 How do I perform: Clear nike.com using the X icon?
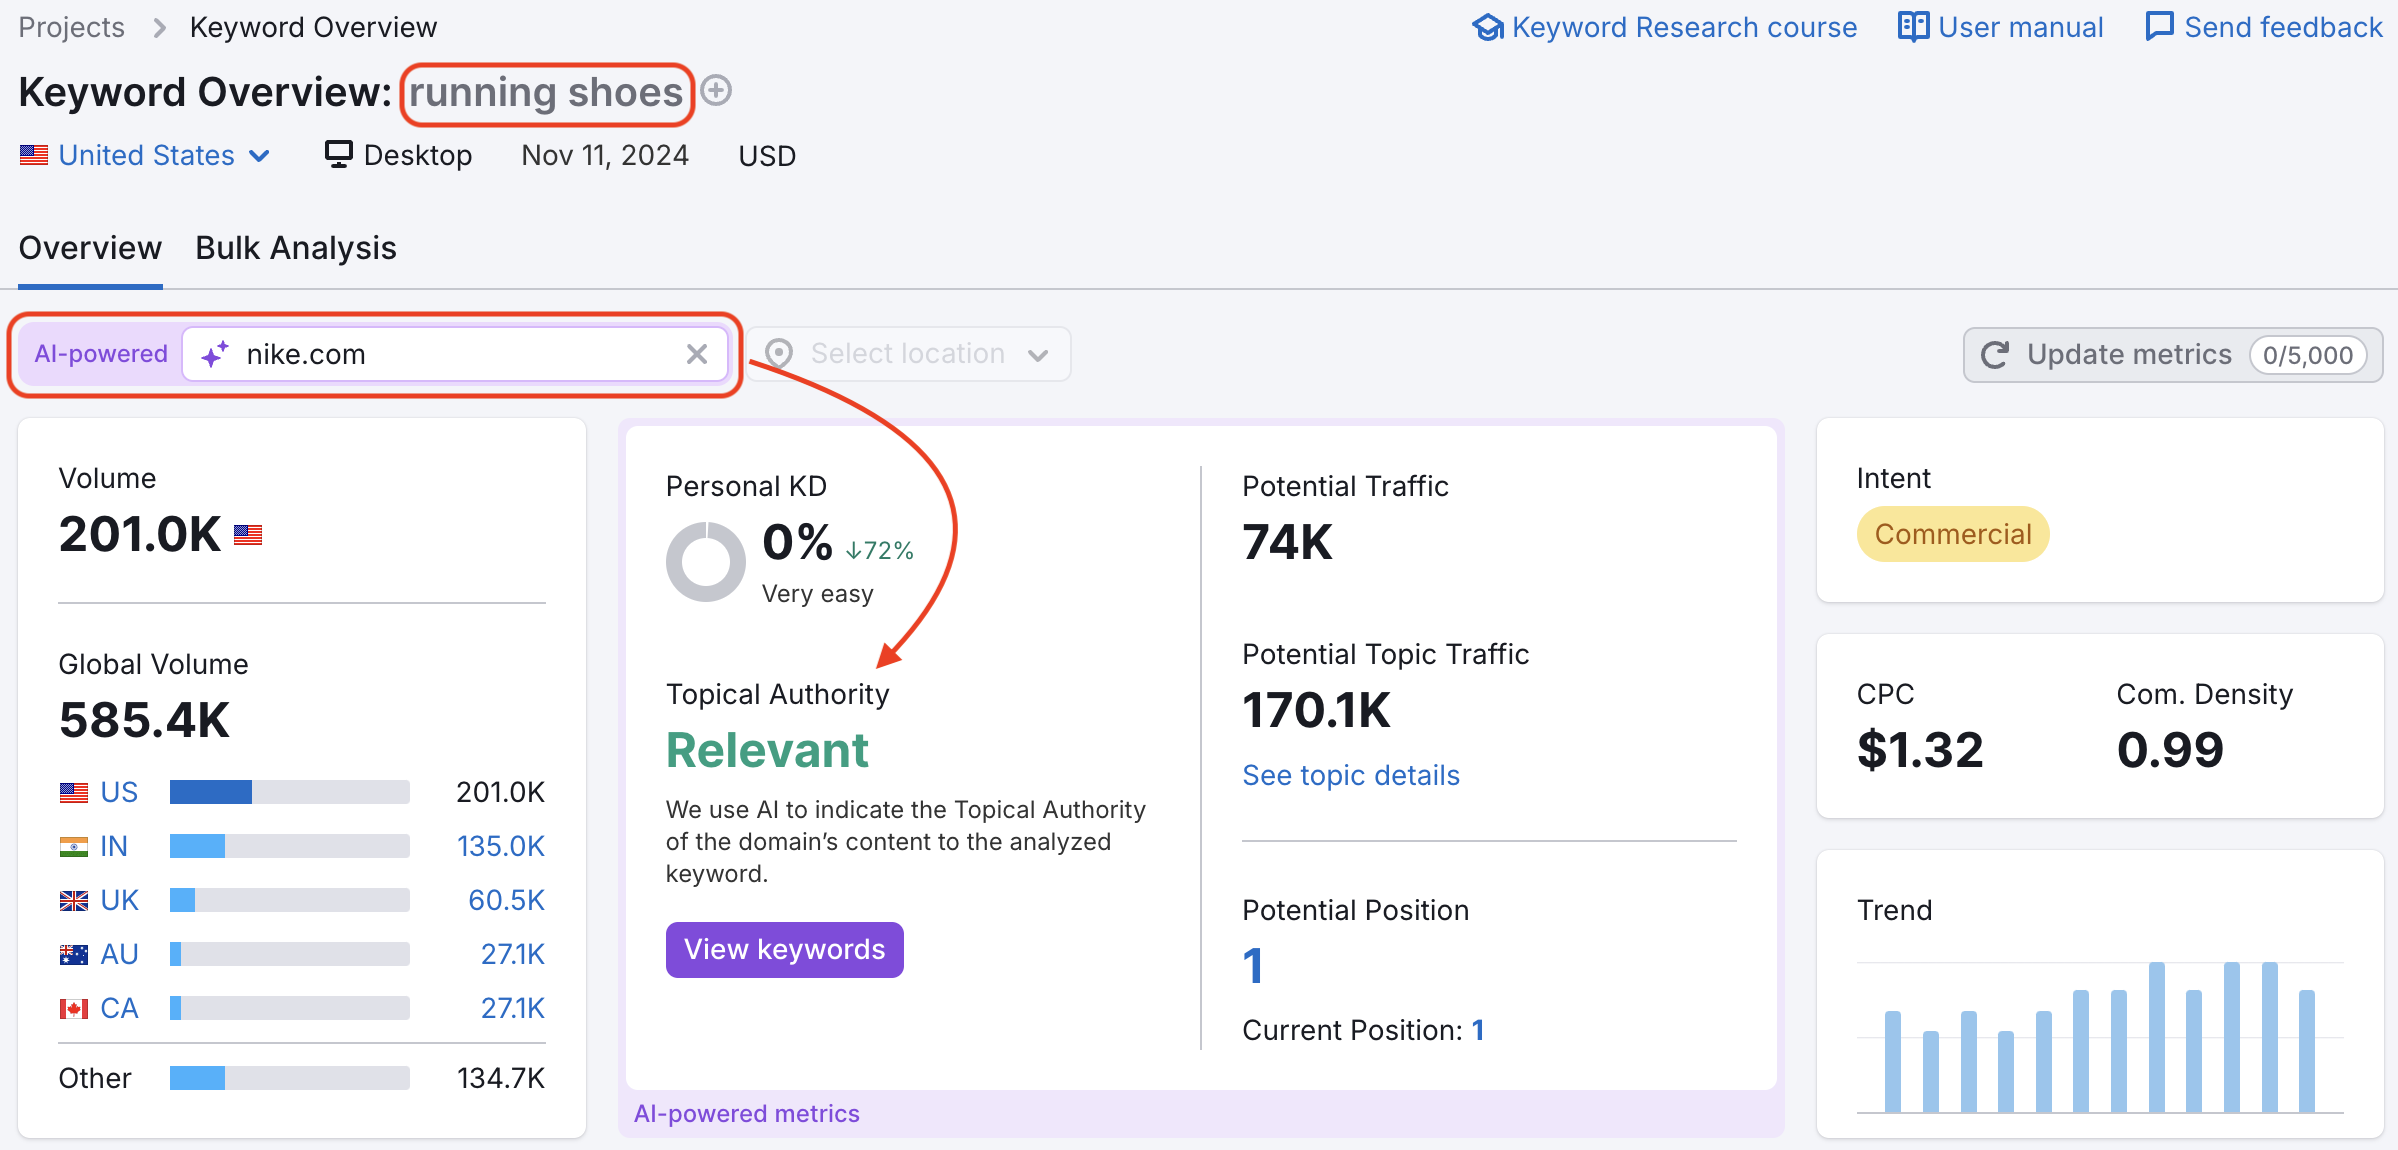coord(696,354)
